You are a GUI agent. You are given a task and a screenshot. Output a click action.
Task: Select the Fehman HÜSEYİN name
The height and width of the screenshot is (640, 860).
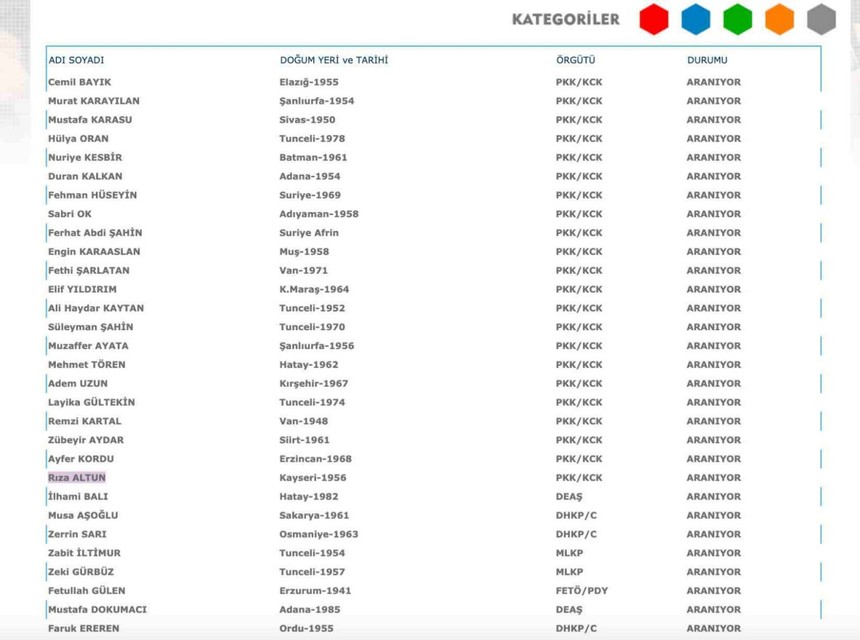(x=92, y=195)
